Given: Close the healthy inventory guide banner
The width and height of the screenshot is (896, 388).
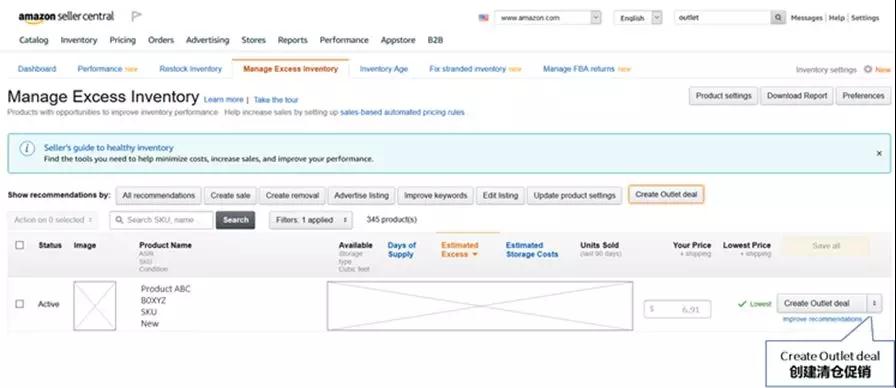Looking at the screenshot, I should (x=879, y=153).
